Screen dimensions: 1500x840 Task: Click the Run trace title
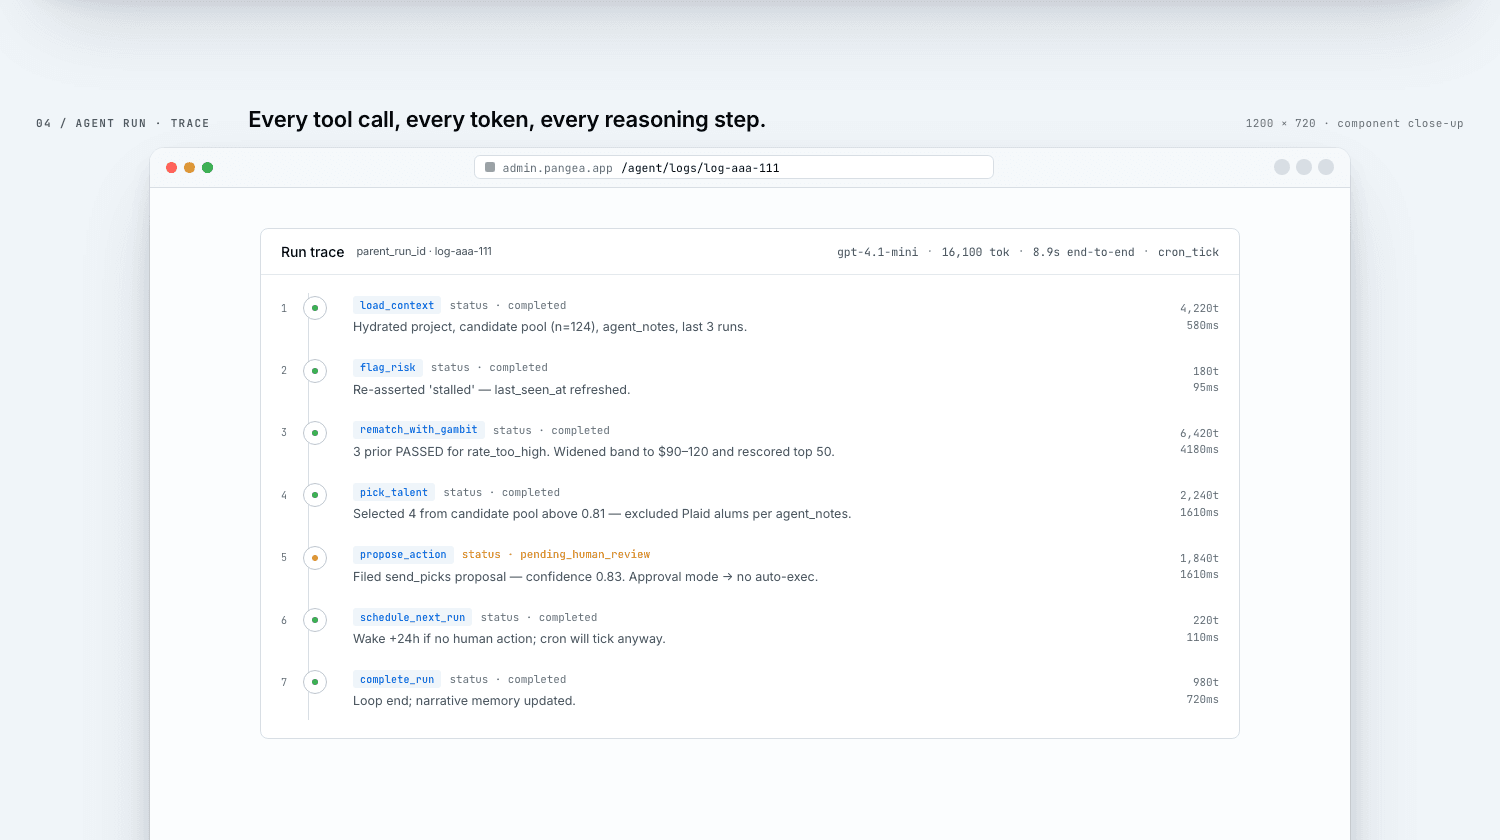click(x=312, y=252)
